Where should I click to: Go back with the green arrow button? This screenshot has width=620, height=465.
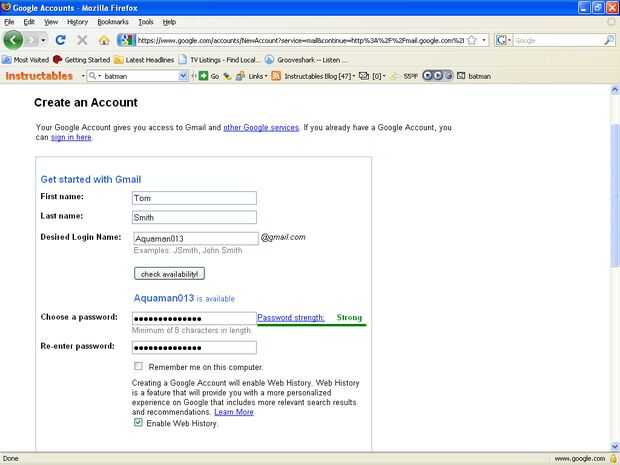pos(13,40)
